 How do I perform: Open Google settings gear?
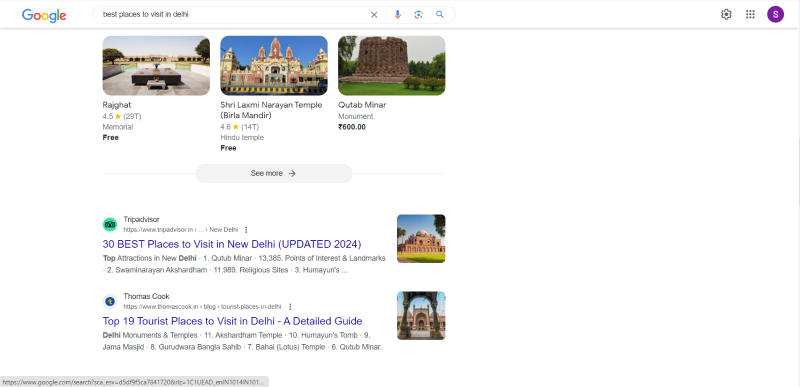tap(726, 14)
